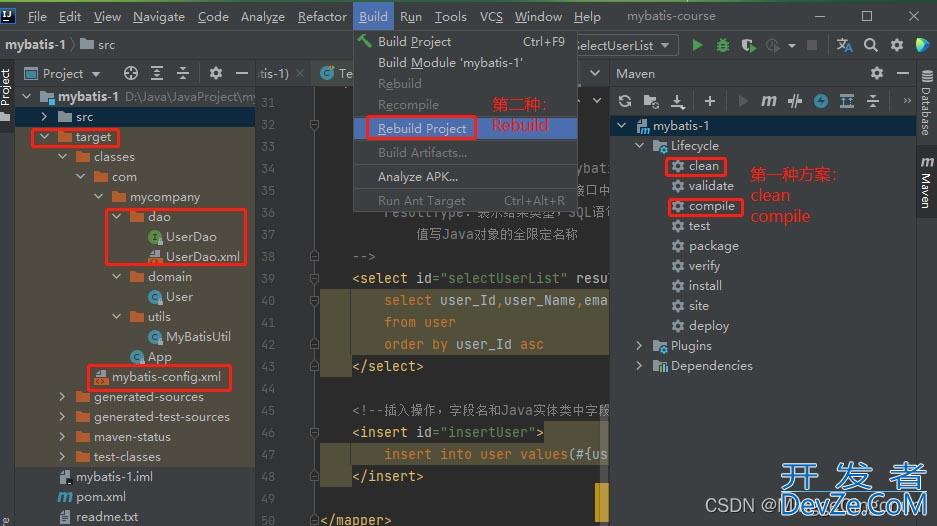Select readme.txt file
Image resolution: width=937 pixels, height=526 pixels.
click(x=106, y=516)
